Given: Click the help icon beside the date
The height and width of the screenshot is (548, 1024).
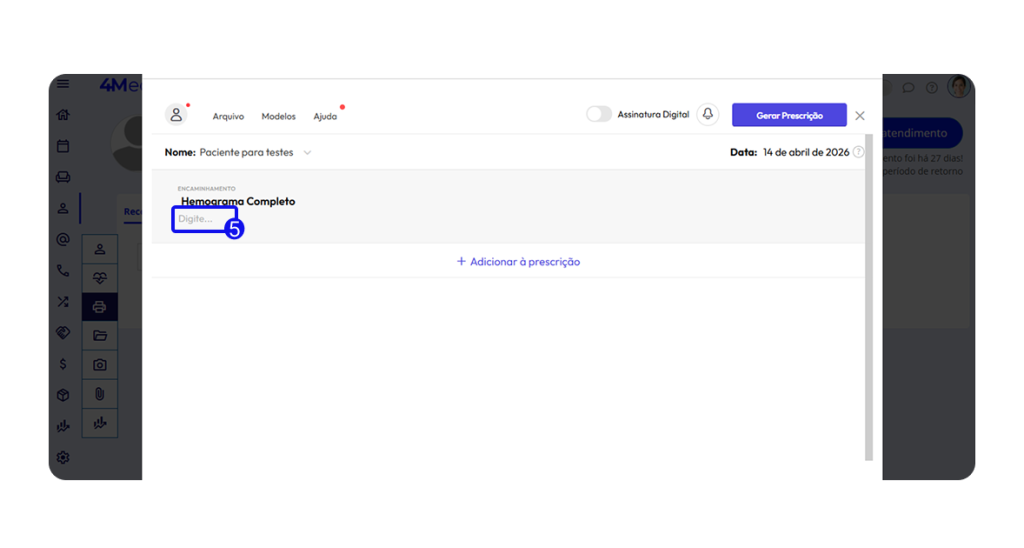Looking at the screenshot, I should pos(858,152).
